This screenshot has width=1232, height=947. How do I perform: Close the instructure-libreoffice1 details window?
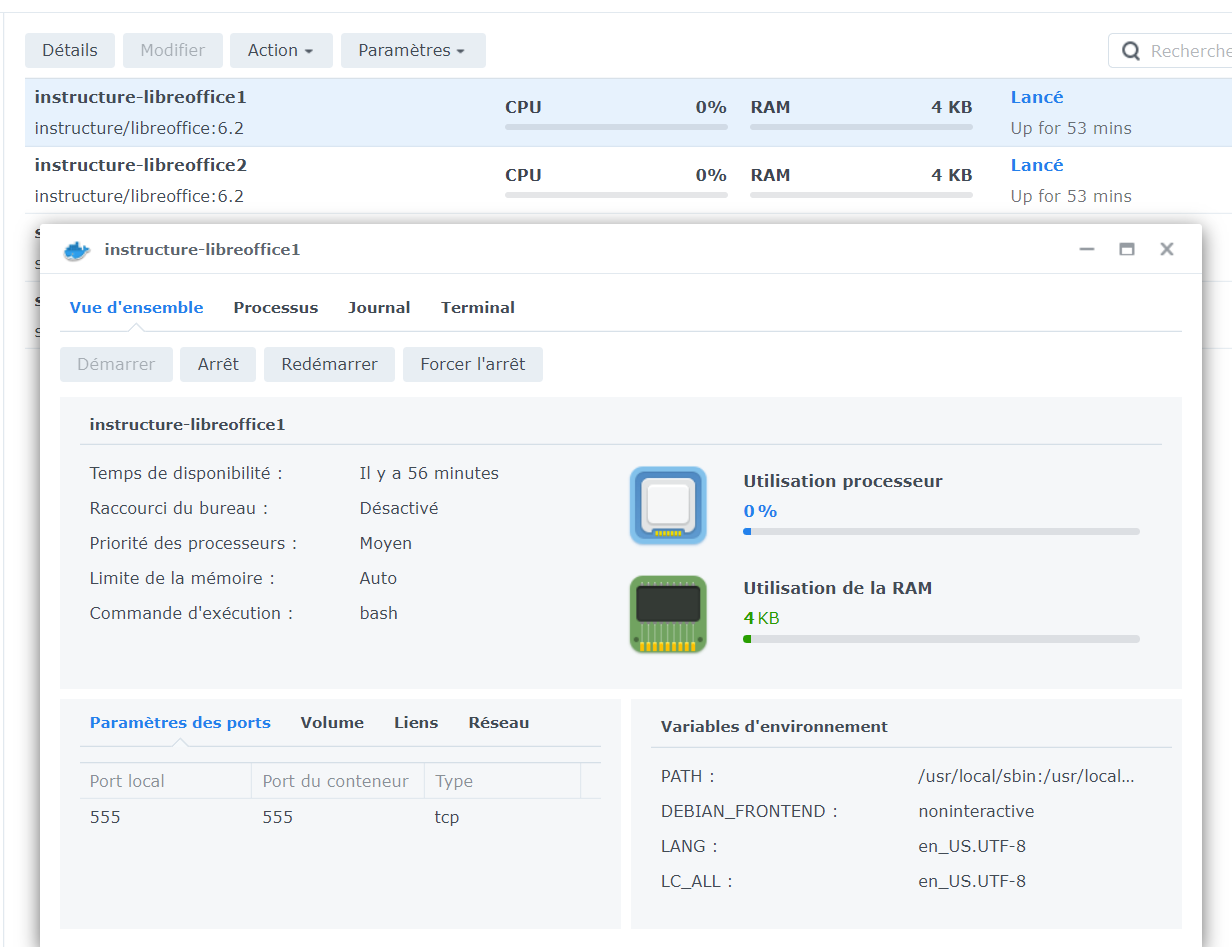pos(1166,250)
